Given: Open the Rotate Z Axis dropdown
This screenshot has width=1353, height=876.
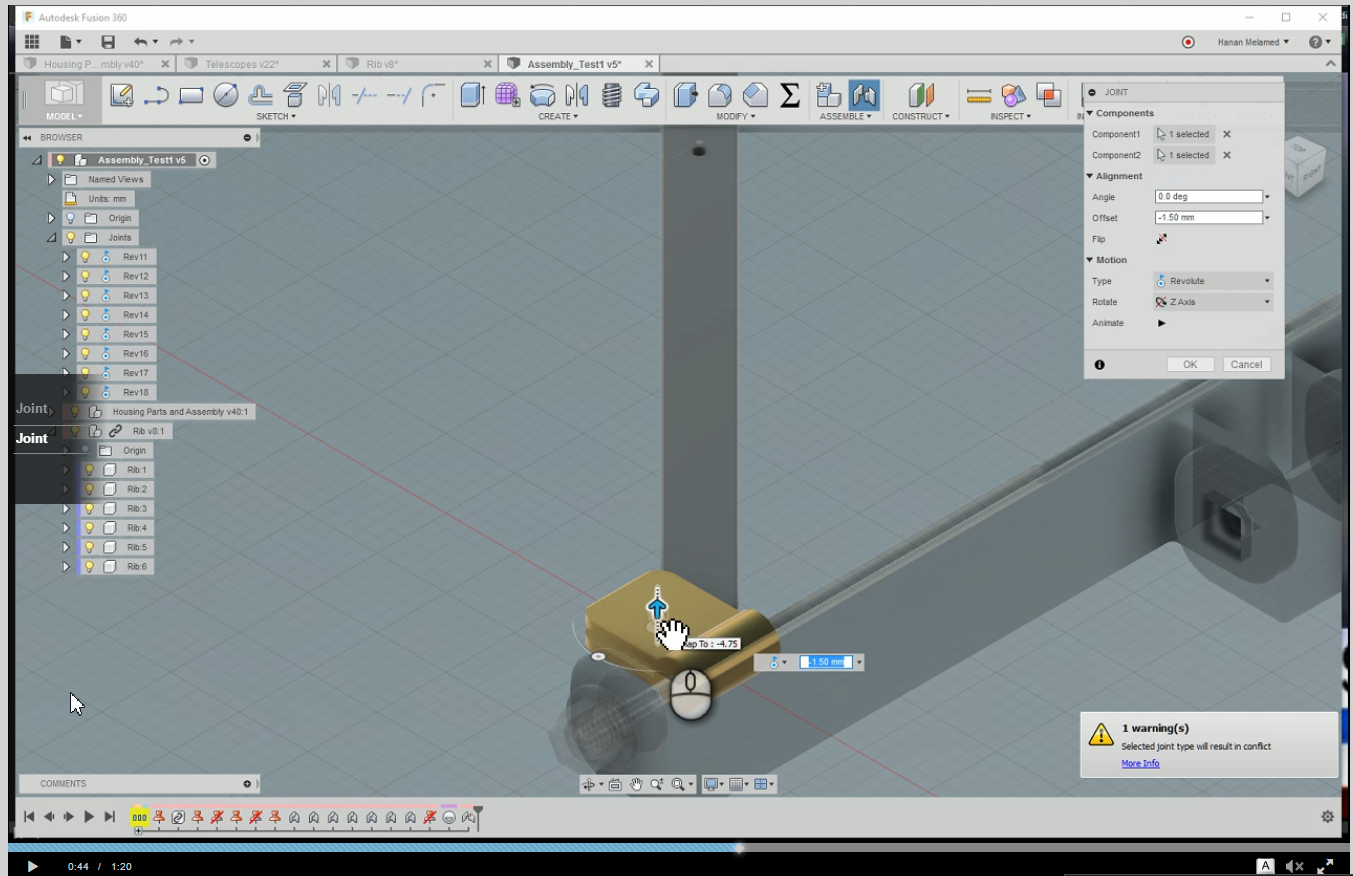Looking at the screenshot, I should tap(1213, 302).
